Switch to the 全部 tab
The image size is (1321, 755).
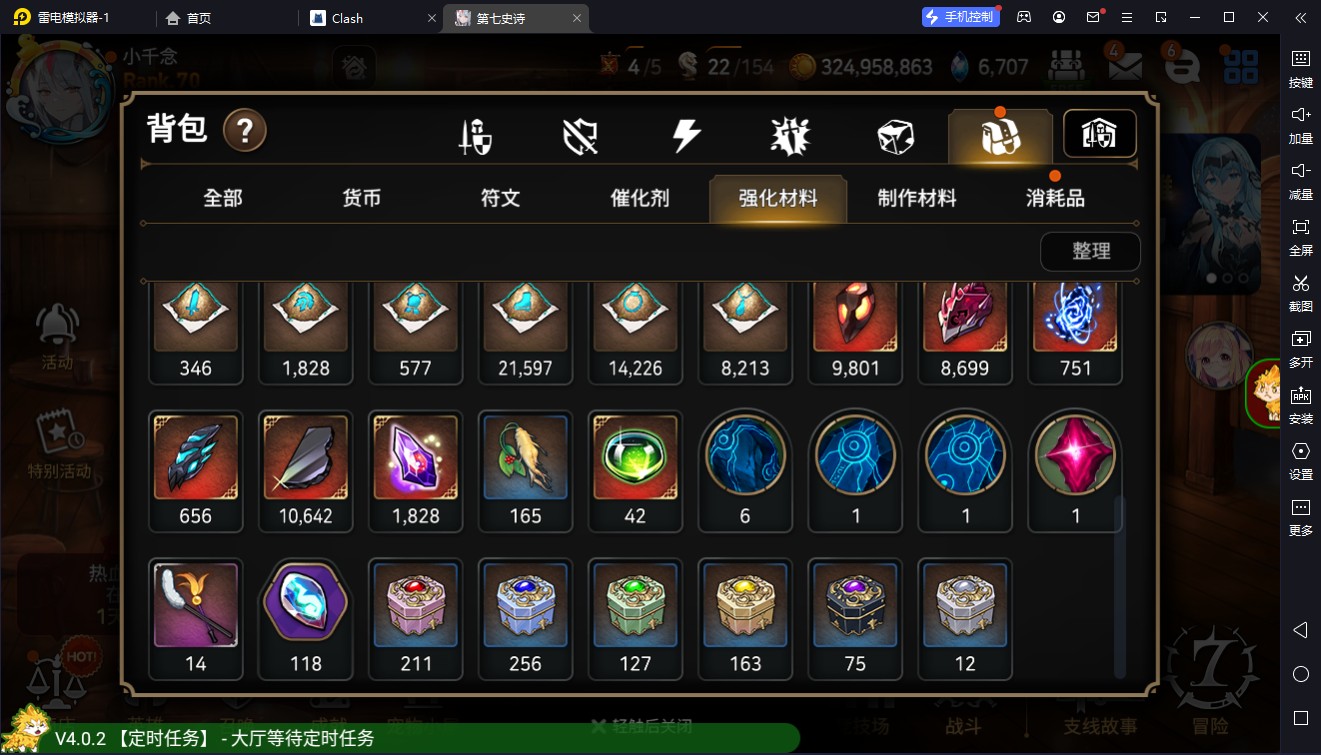pyautogui.click(x=223, y=198)
